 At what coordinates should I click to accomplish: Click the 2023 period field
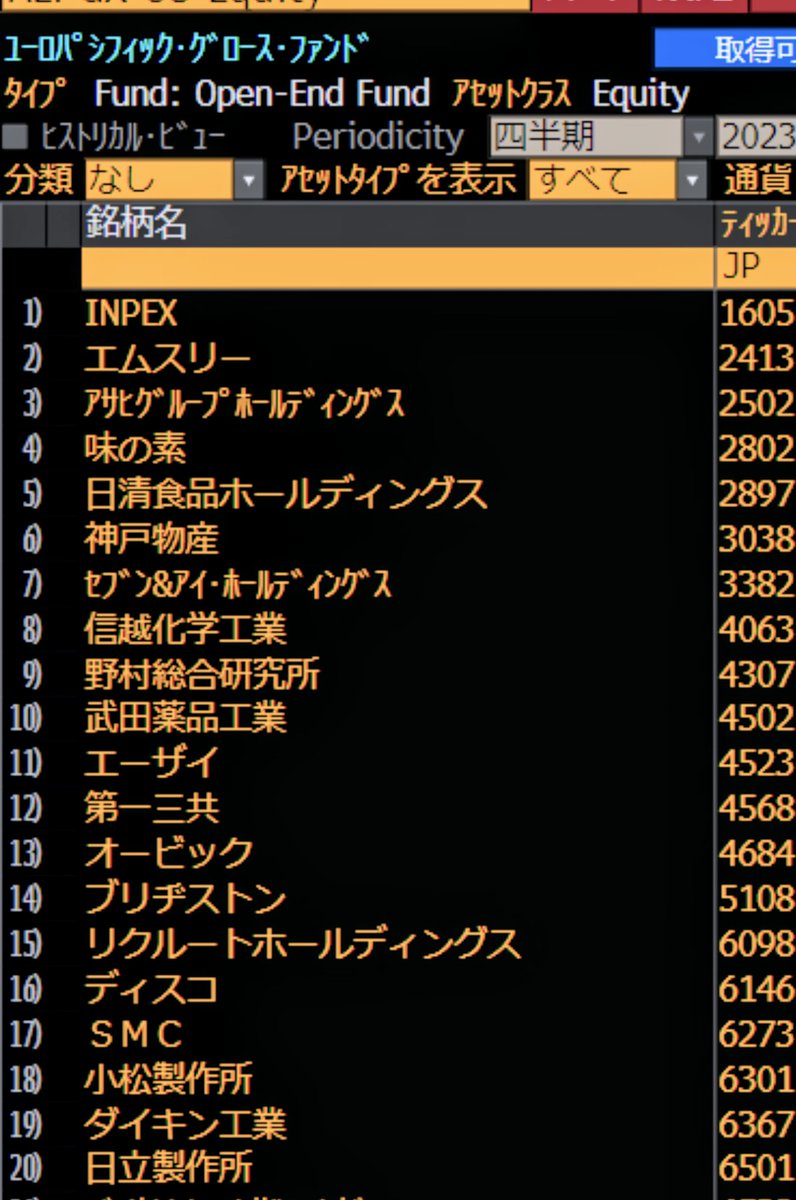click(x=757, y=137)
